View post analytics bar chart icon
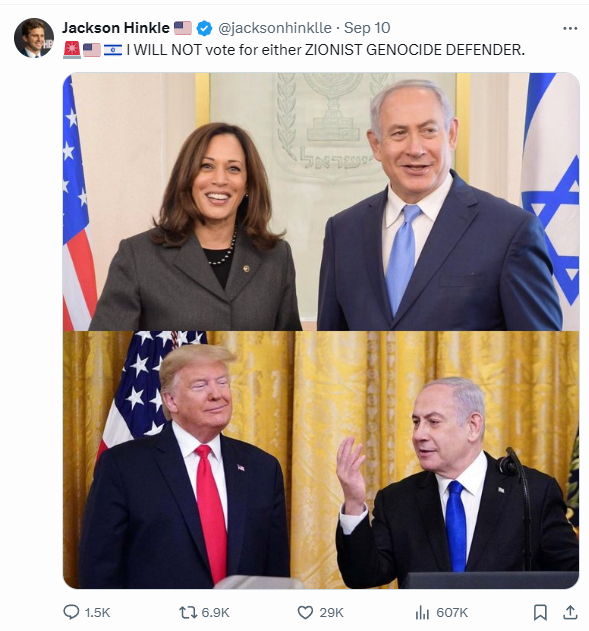 tap(422, 612)
